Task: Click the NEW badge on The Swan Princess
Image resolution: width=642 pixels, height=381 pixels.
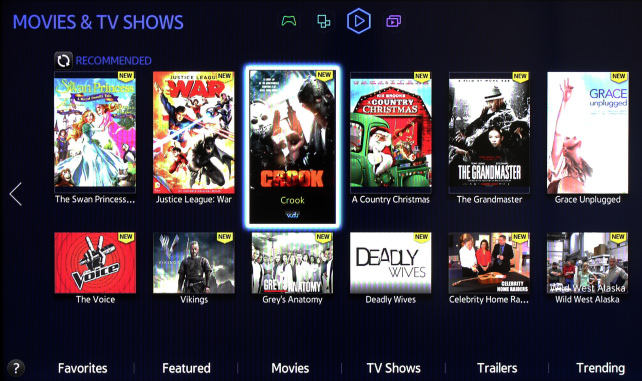Action: 126,76
